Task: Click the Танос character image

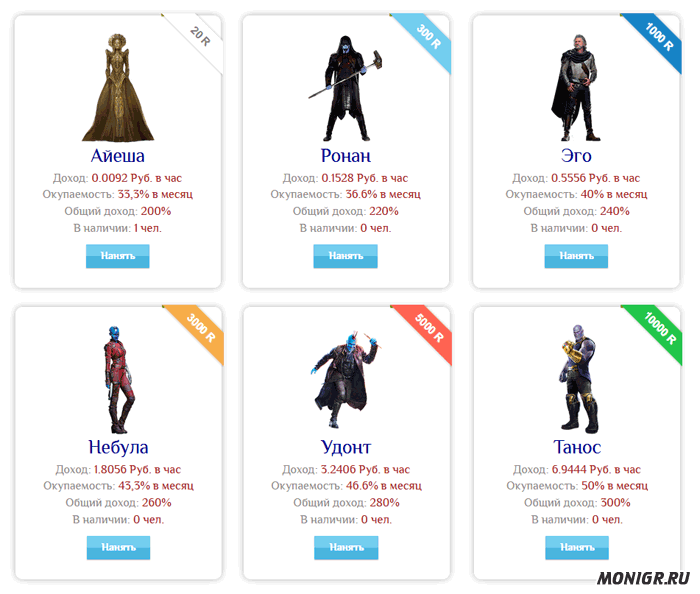Action: tap(579, 379)
